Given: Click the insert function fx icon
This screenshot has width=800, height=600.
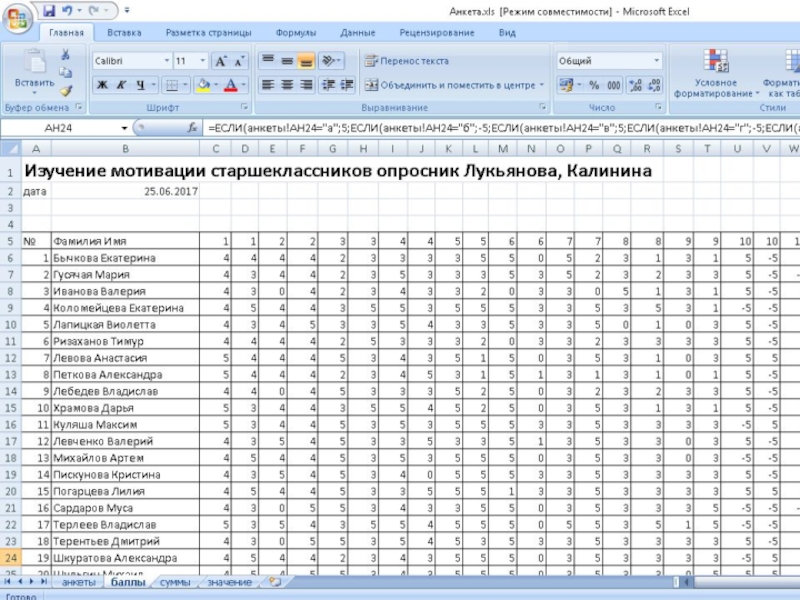Looking at the screenshot, I should click(193, 128).
